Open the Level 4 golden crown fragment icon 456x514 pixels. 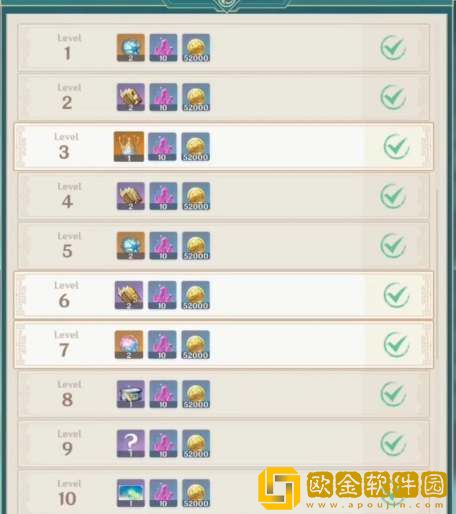(131, 196)
